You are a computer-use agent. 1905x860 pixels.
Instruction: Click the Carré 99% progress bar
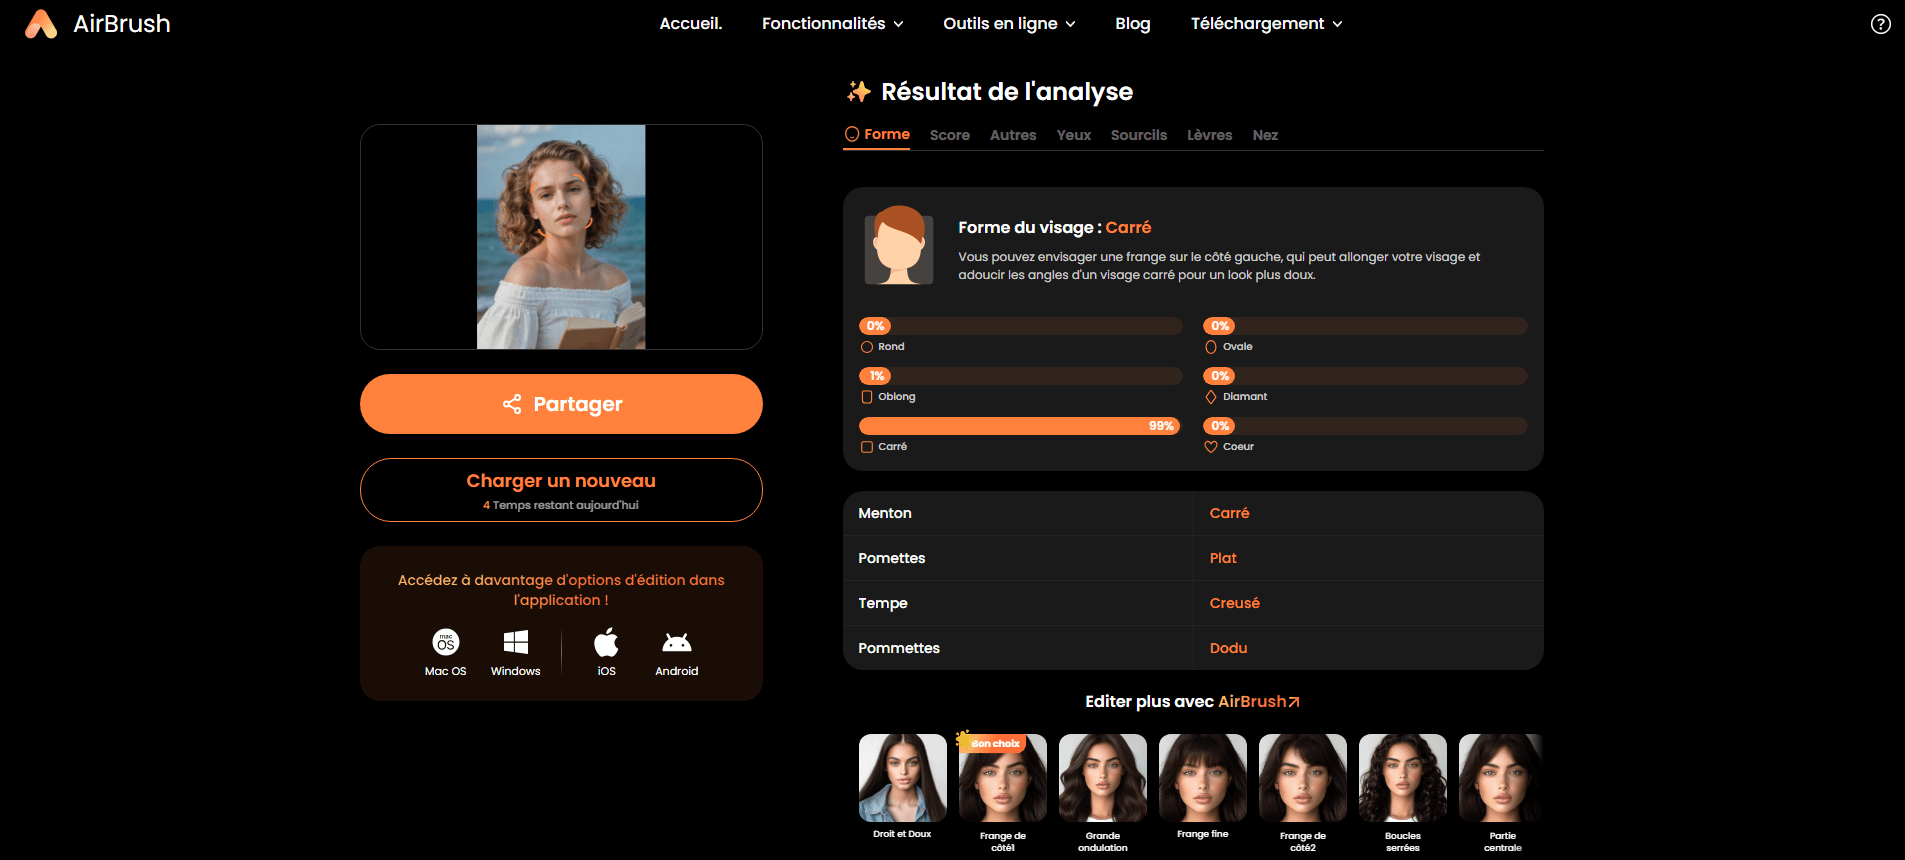coord(1020,426)
